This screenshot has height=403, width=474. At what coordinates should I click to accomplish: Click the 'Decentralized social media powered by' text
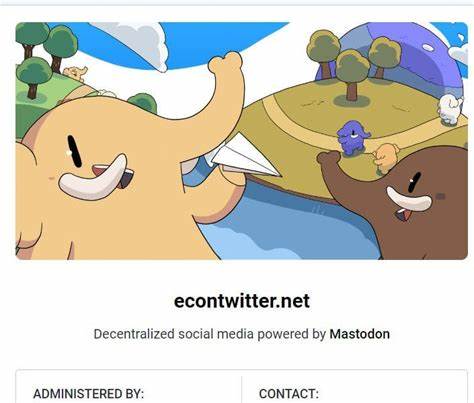[209, 334]
